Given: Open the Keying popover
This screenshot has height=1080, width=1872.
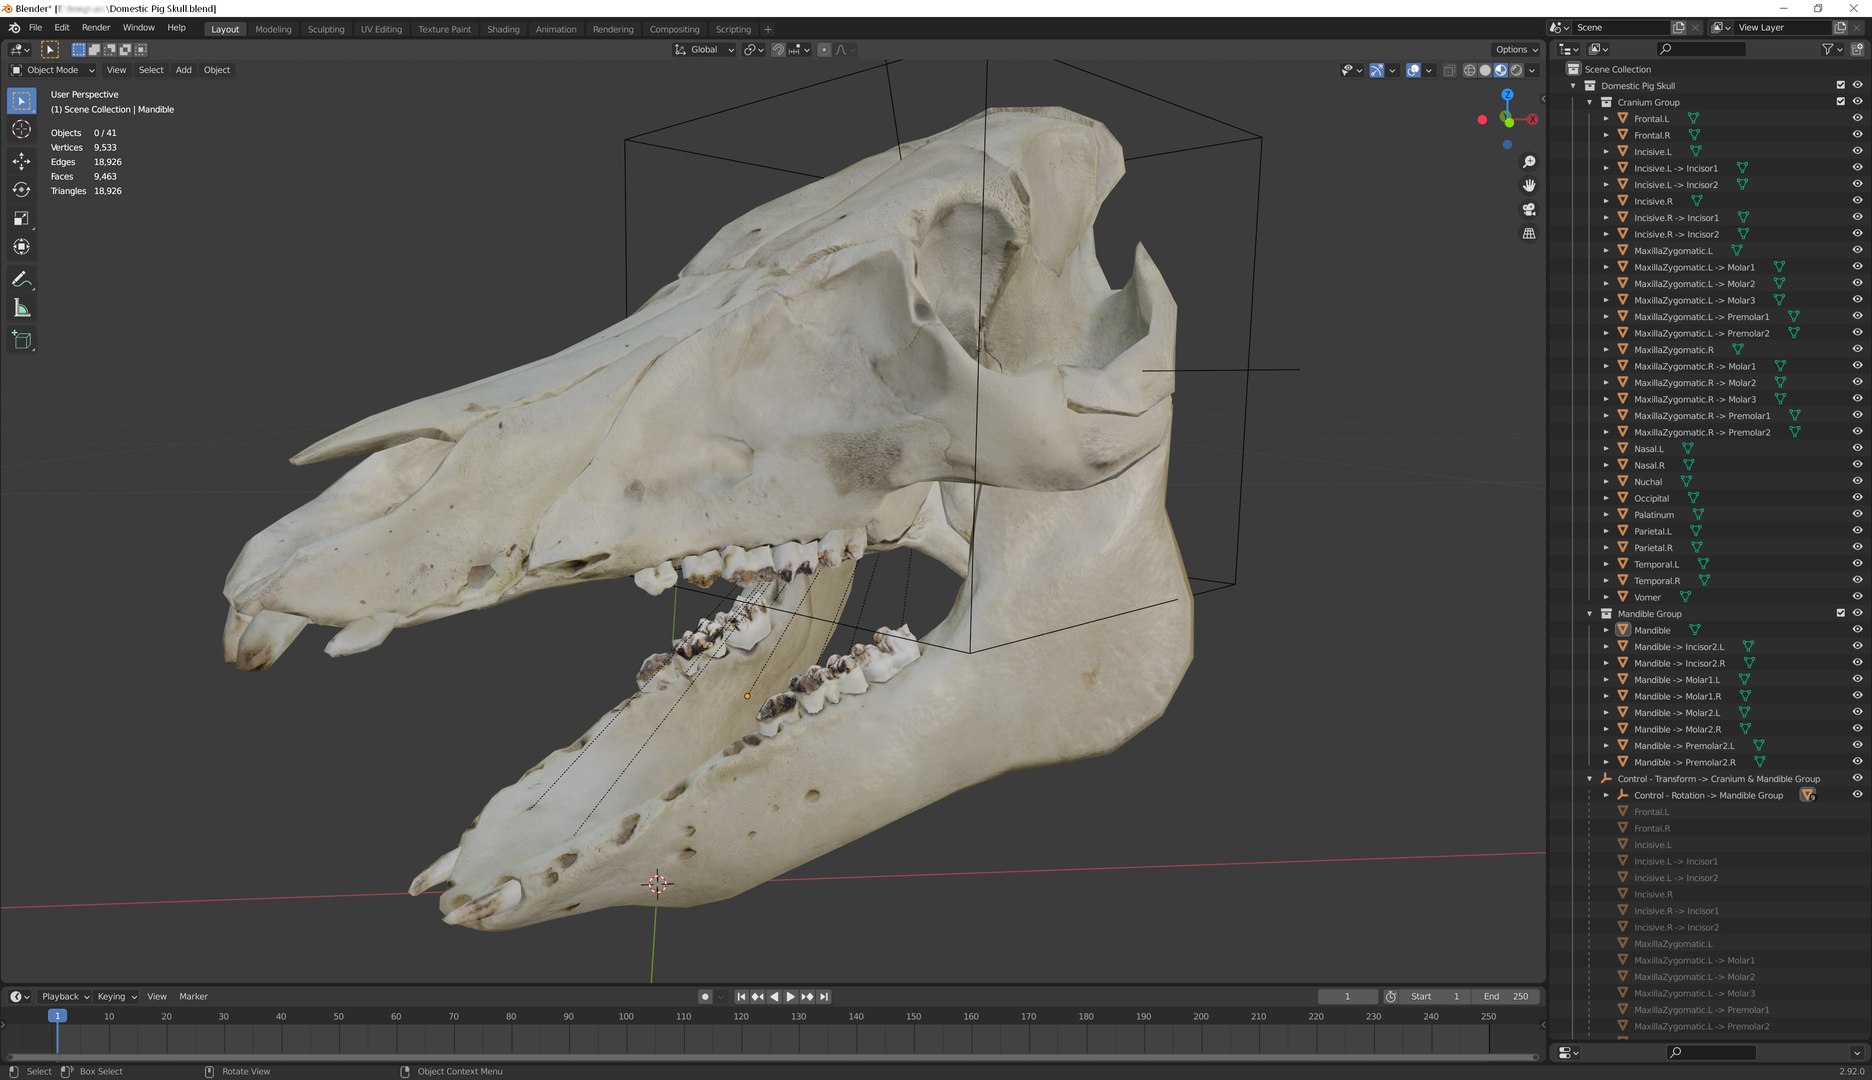Looking at the screenshot, I should pyautogui.click(x=117, y=996).
